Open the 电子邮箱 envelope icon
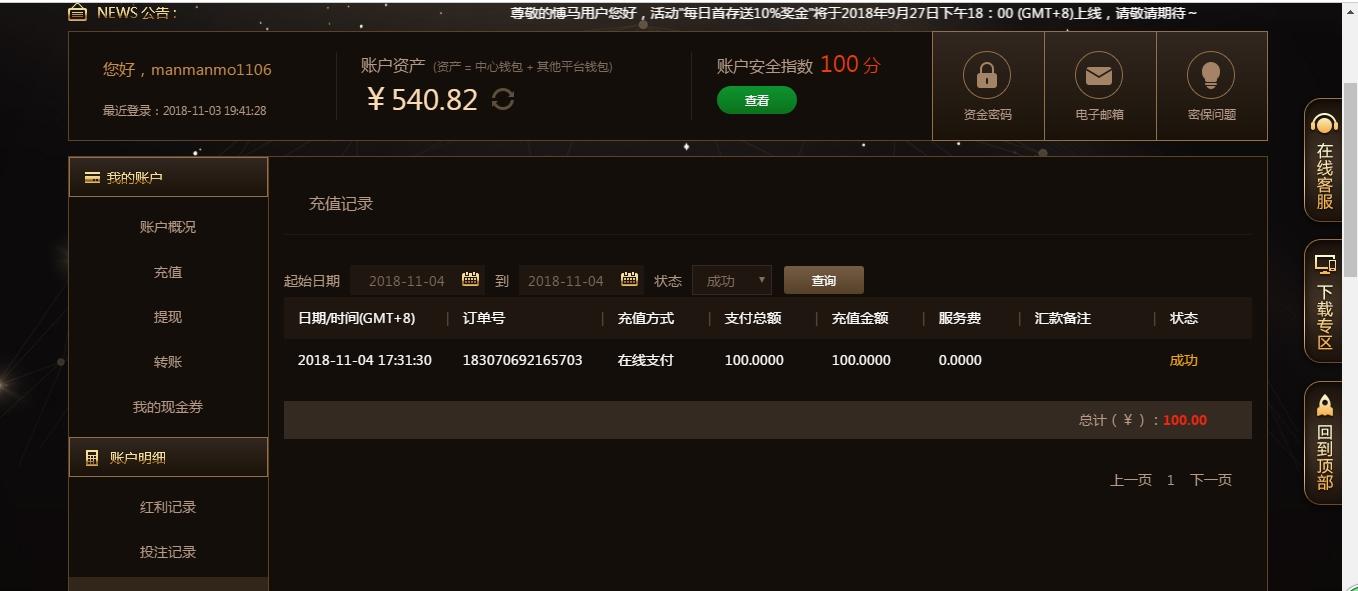Screen dimensions: 1358x591 coord(1099,76)
